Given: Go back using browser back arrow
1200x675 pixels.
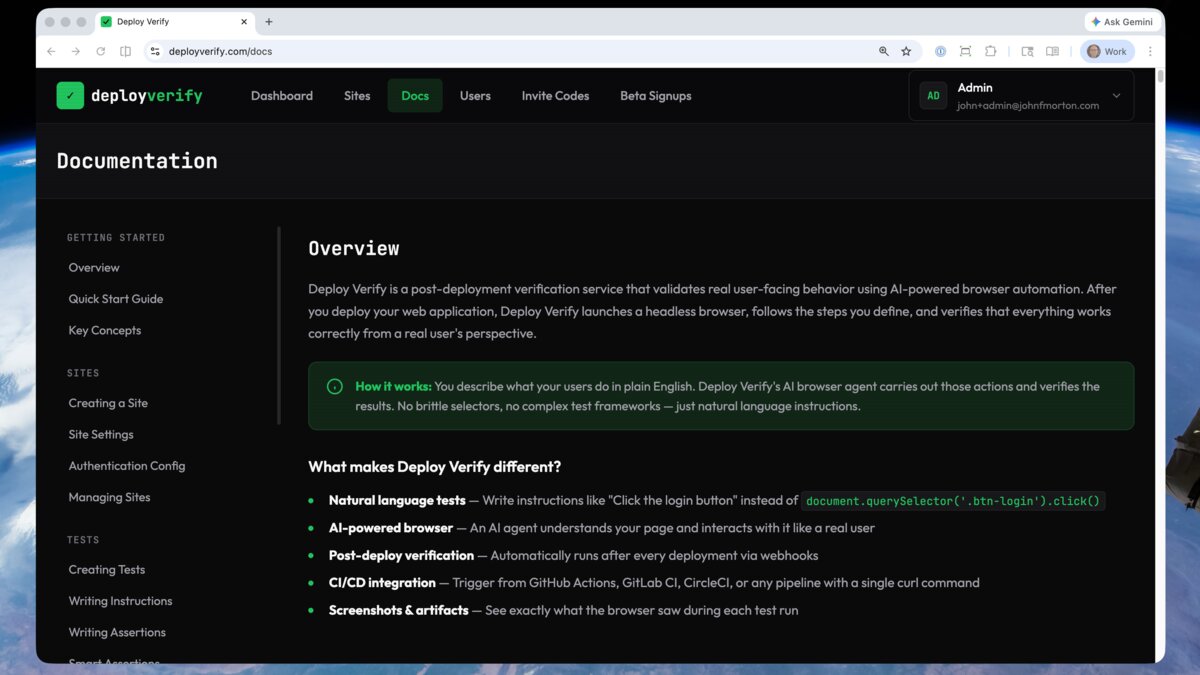Looking at the screenshot, I should click(x=51, y=51).
